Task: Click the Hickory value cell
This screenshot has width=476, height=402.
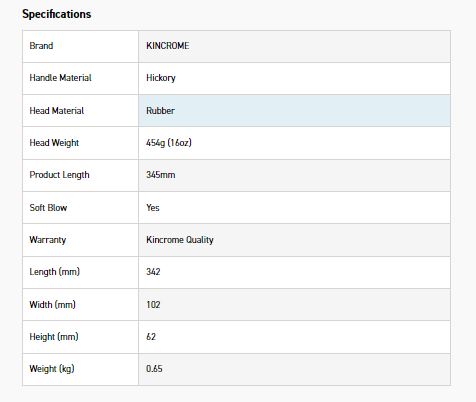Action: tap(294, 78)
